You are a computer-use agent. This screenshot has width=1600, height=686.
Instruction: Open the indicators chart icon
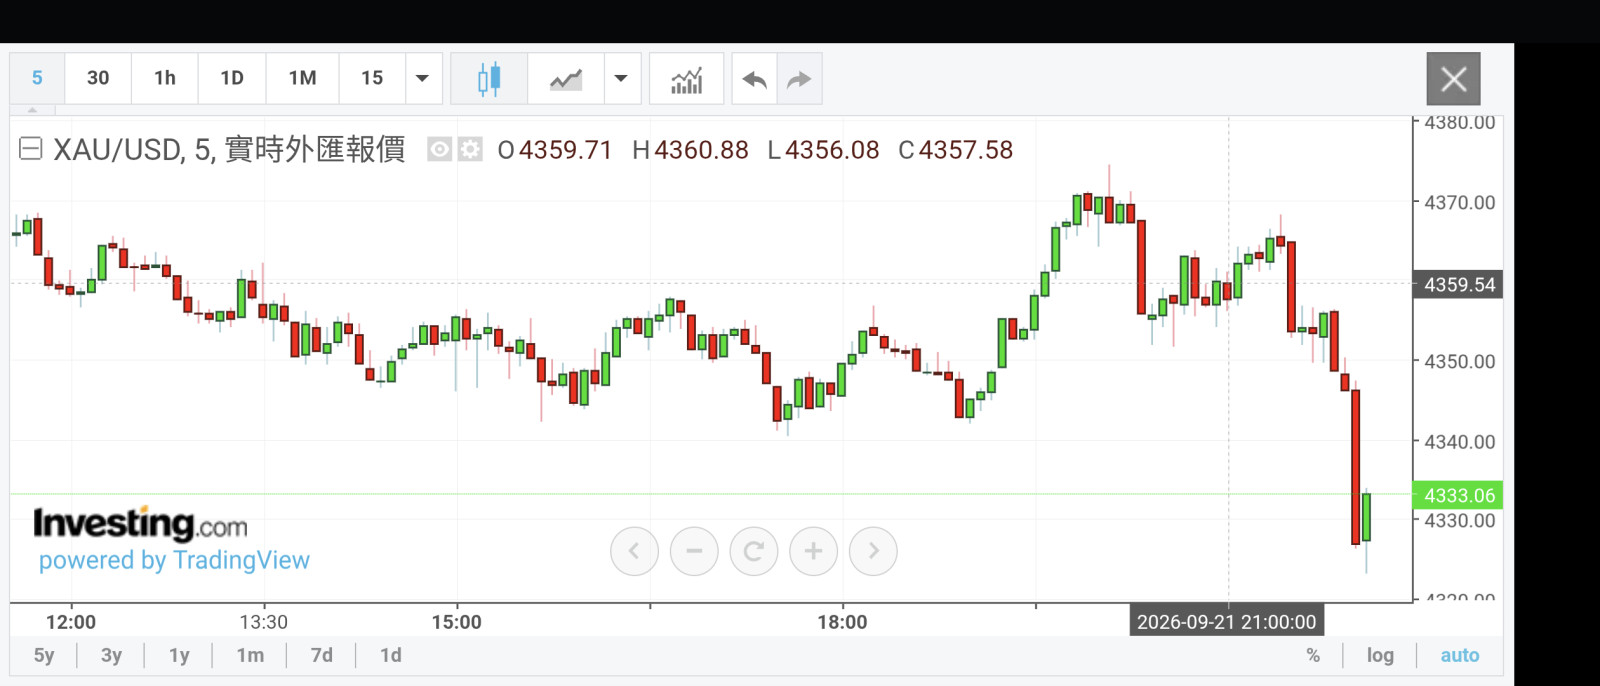(686, 79)
